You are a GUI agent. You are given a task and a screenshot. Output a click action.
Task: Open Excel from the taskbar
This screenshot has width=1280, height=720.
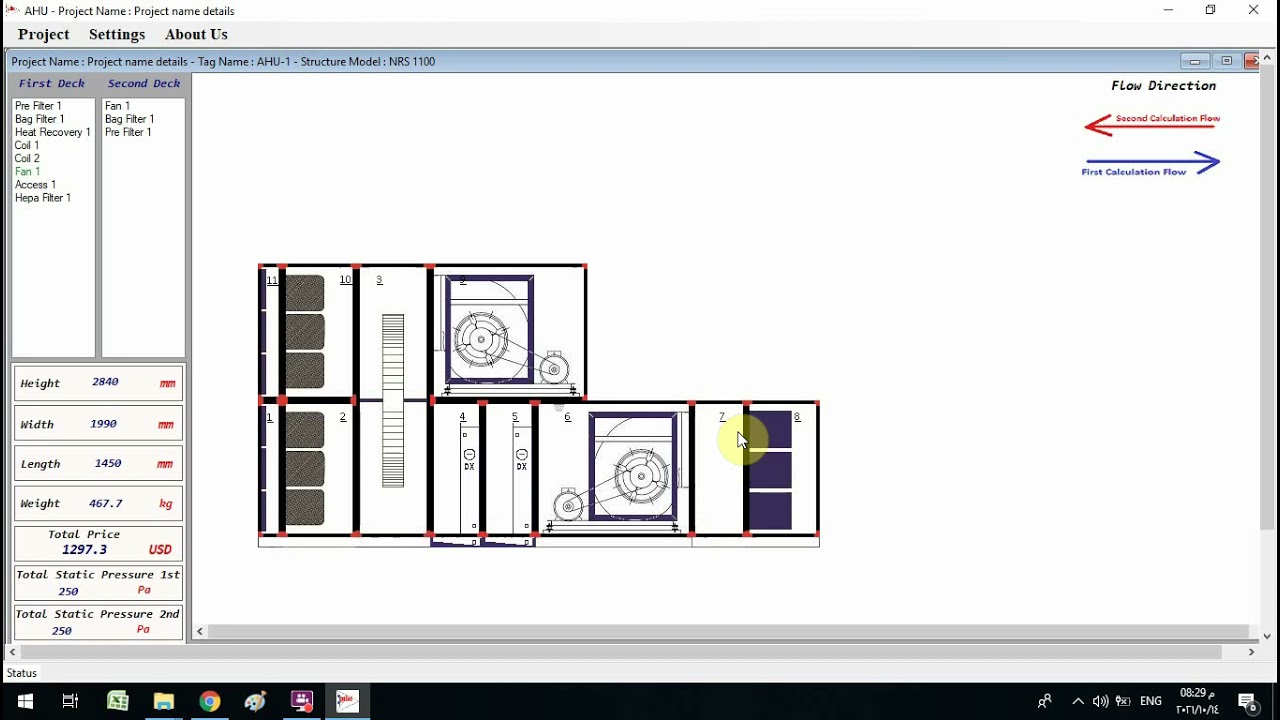[117, 701]
